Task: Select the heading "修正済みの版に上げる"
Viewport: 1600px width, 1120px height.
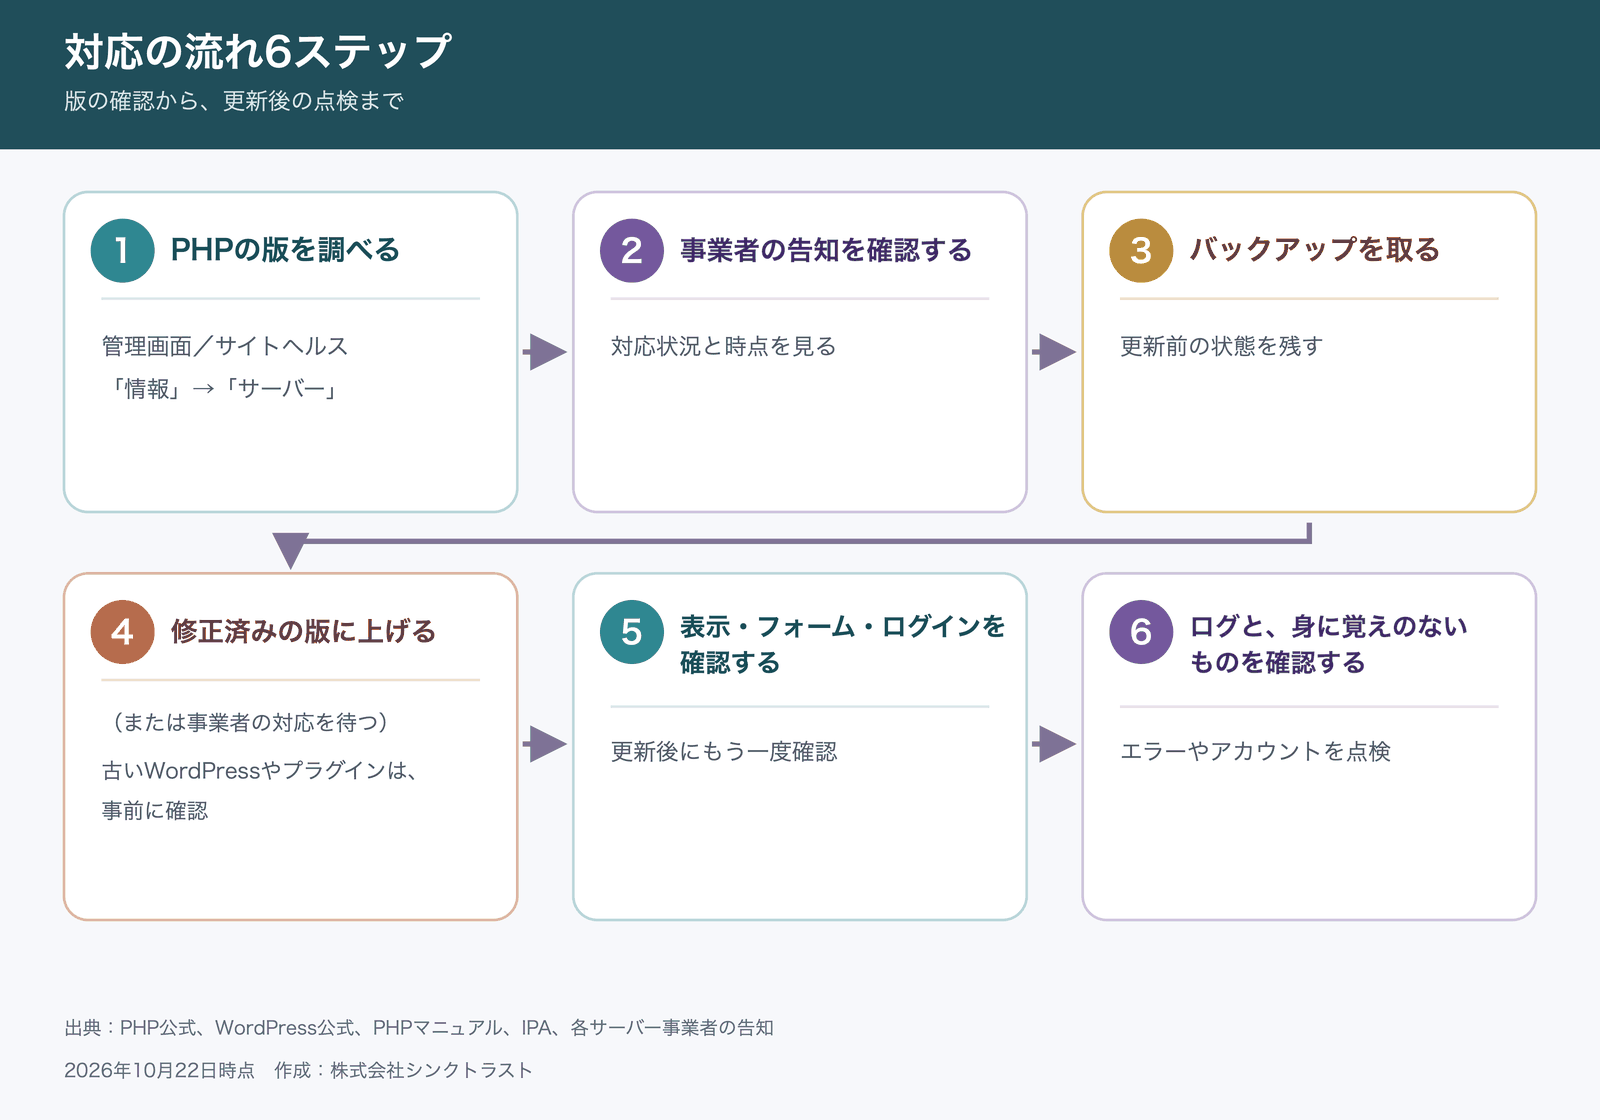Action: tap(303, 632)
